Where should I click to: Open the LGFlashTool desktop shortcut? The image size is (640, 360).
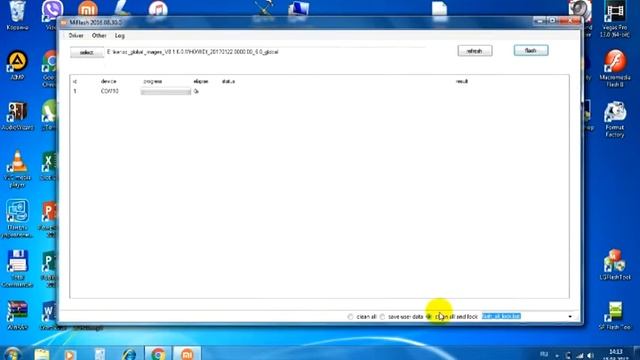click(615, 264)
